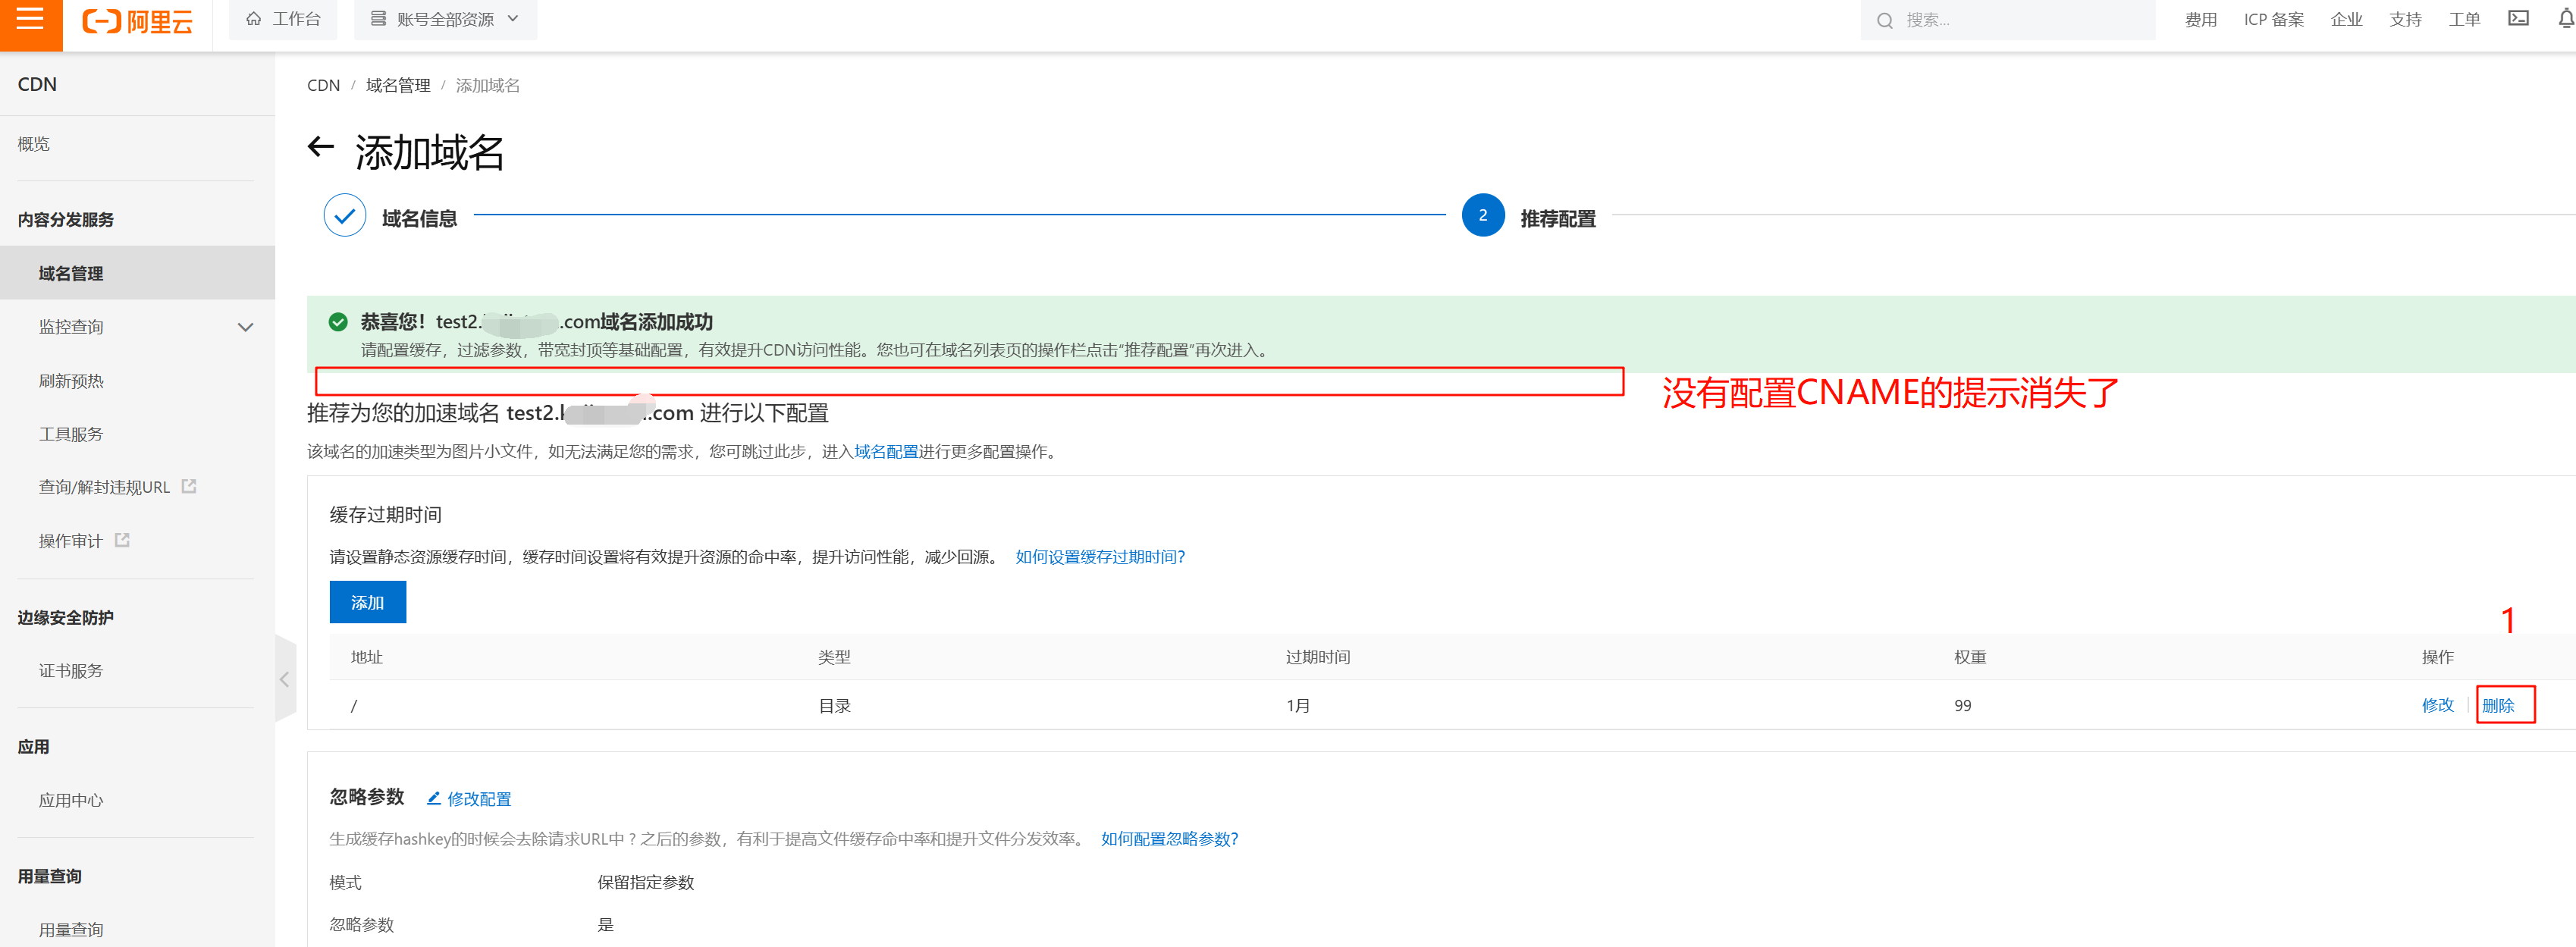The height and width of the screenshot is (947, 2576).
Task: Click the external link icon beside 操作审计
Action: pos(122,539)
